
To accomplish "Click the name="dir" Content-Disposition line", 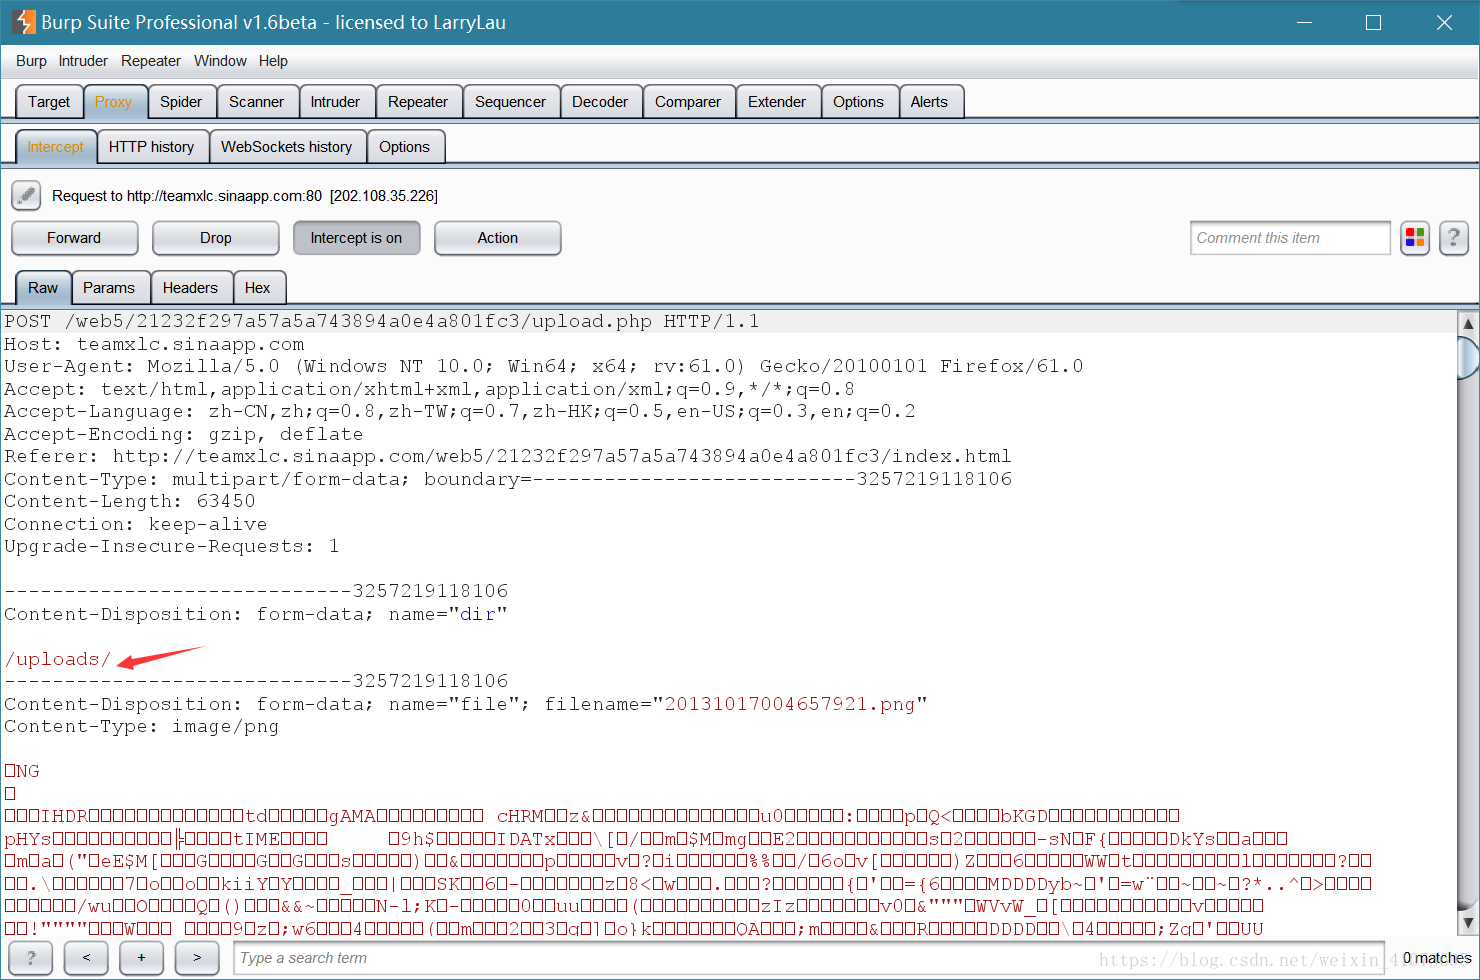I will coord(256,614).
